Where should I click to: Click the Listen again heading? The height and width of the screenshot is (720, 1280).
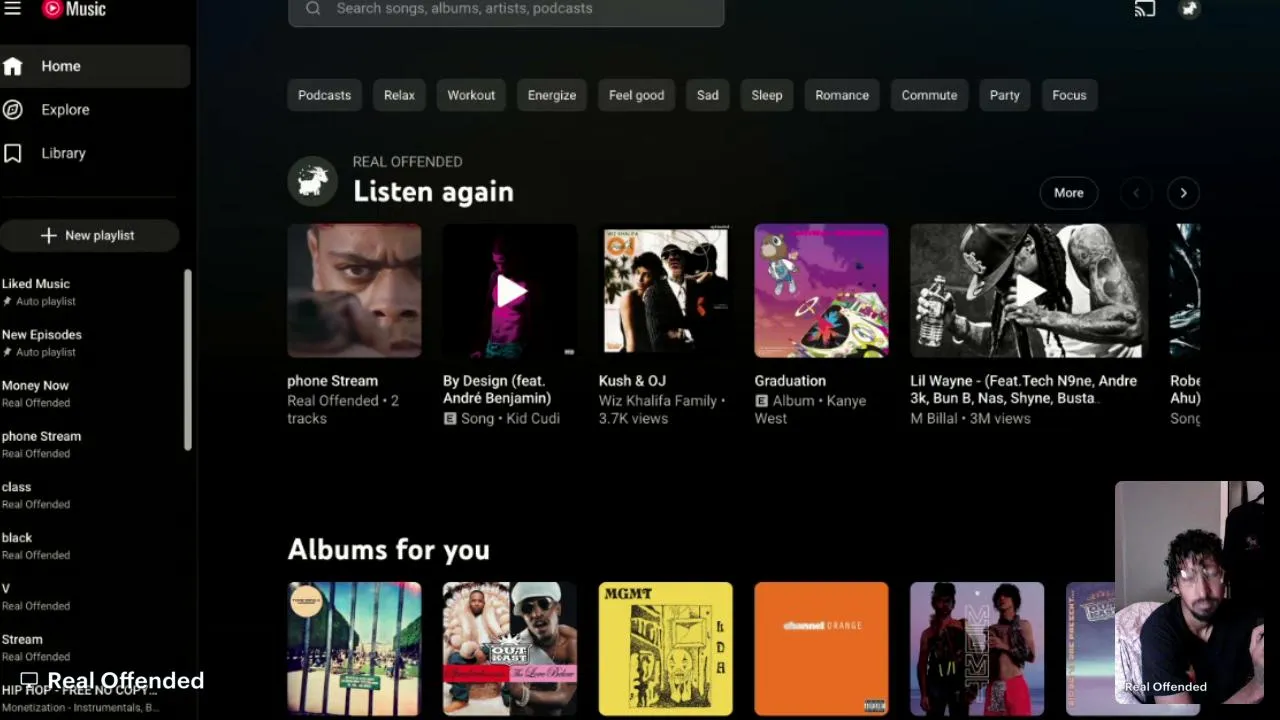[433, 191]
